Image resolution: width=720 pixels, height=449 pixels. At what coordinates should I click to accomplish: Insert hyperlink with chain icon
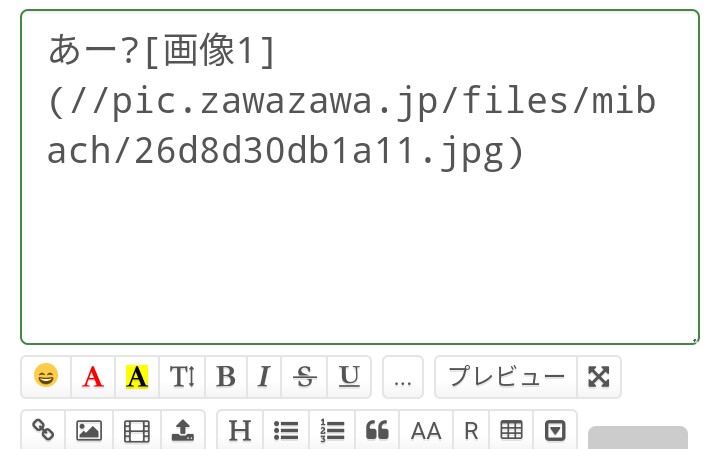click(43, 430)
